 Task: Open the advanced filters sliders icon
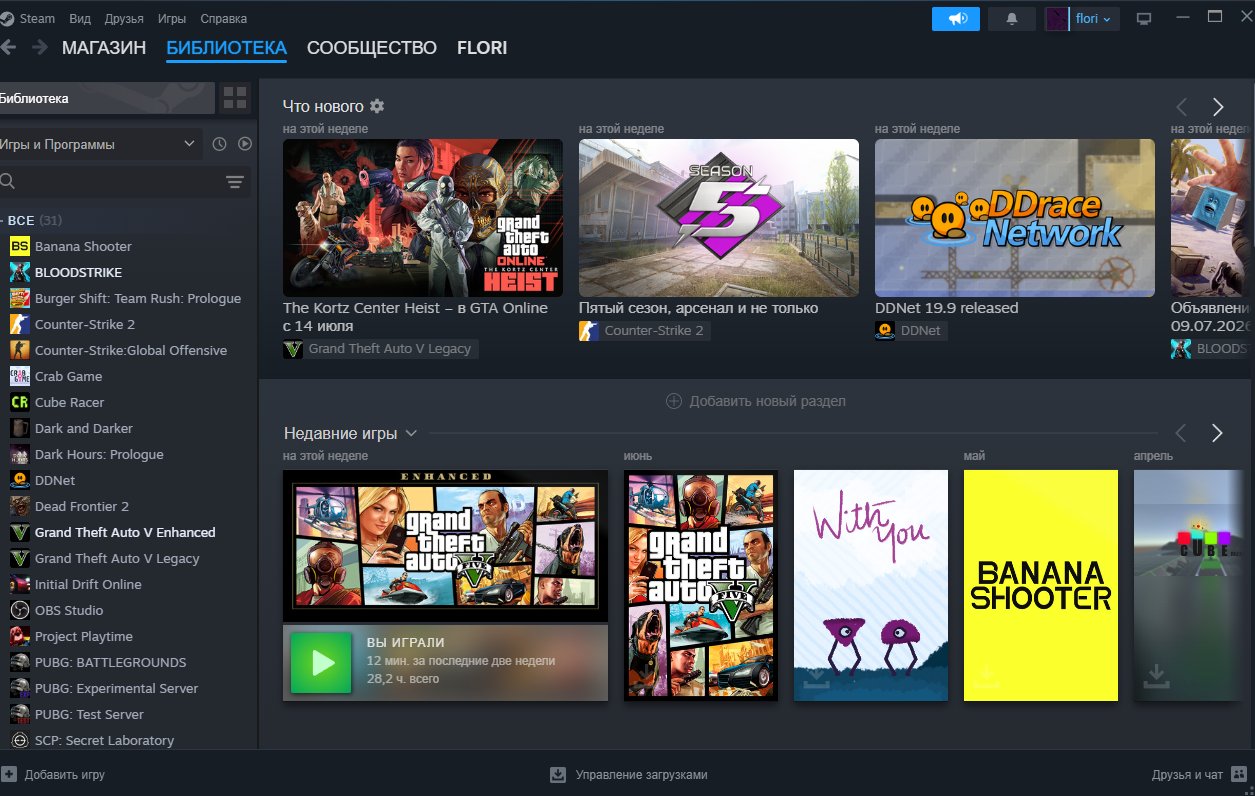click(235, 181)
